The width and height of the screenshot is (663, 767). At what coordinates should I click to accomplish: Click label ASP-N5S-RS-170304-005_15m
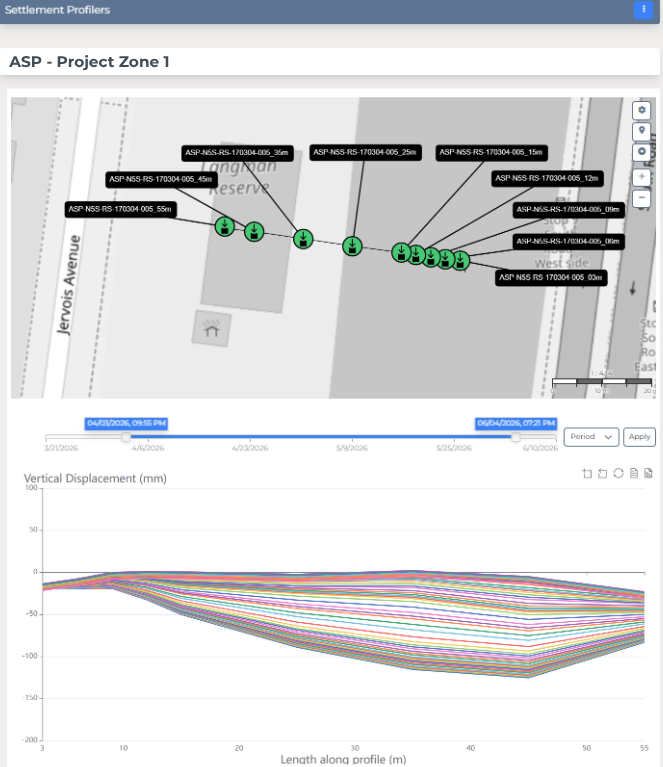491,153
